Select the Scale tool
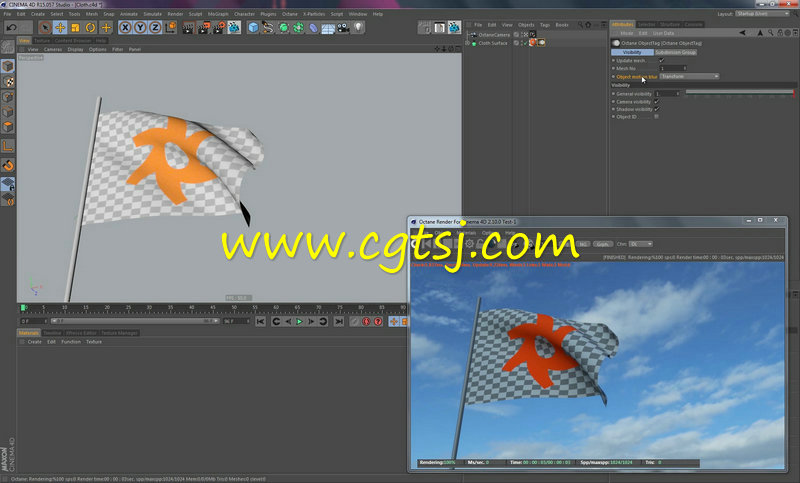800x483 pixels. coord(75,28)
